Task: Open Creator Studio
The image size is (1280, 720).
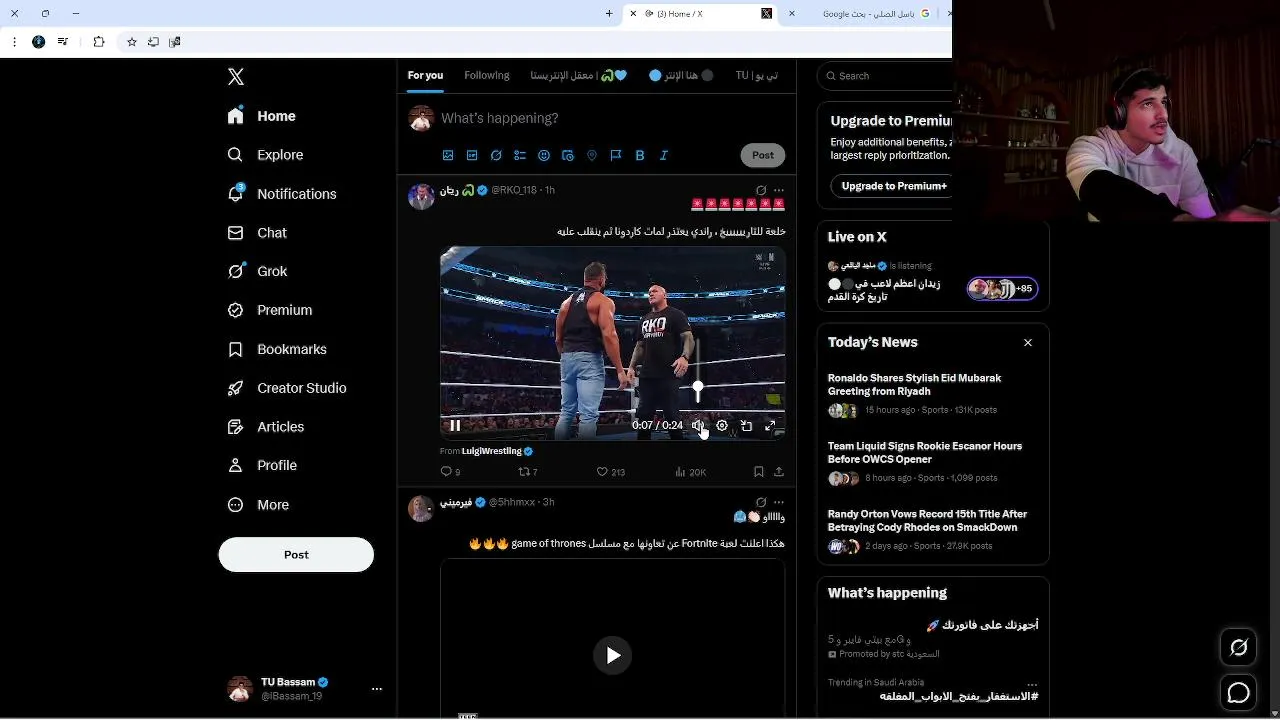Action: click(x=287, y=388)
